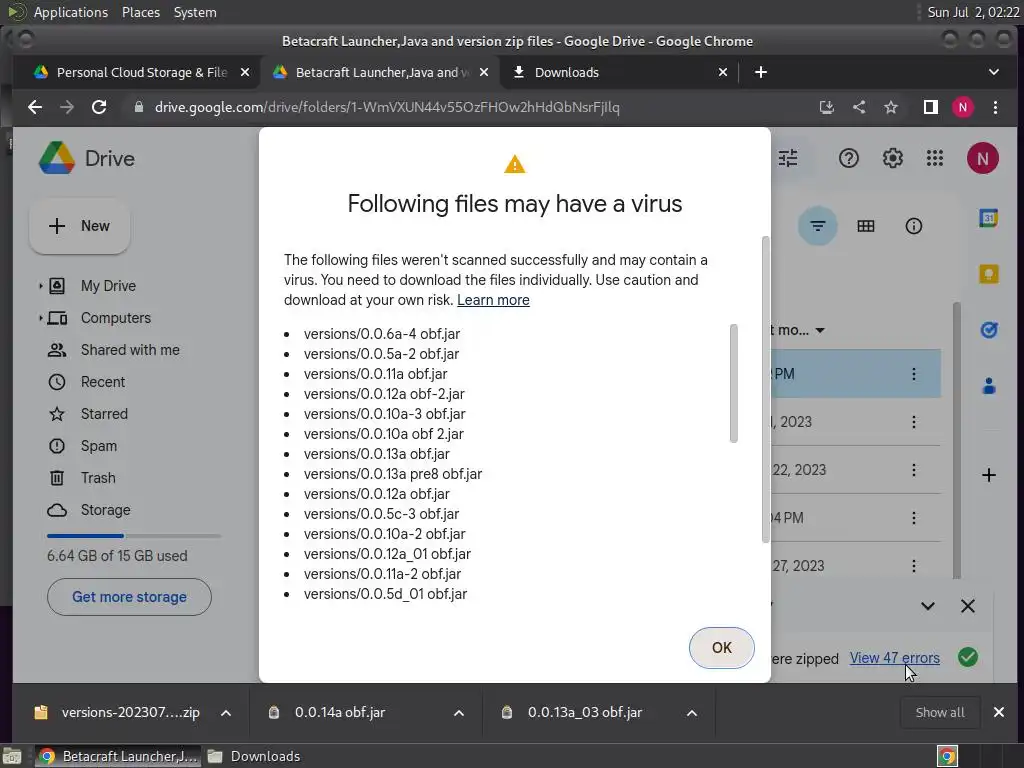Open more actions for the highlighted PM row
The height and width of the screenshot is (768, 1024).
click(914, 374)
